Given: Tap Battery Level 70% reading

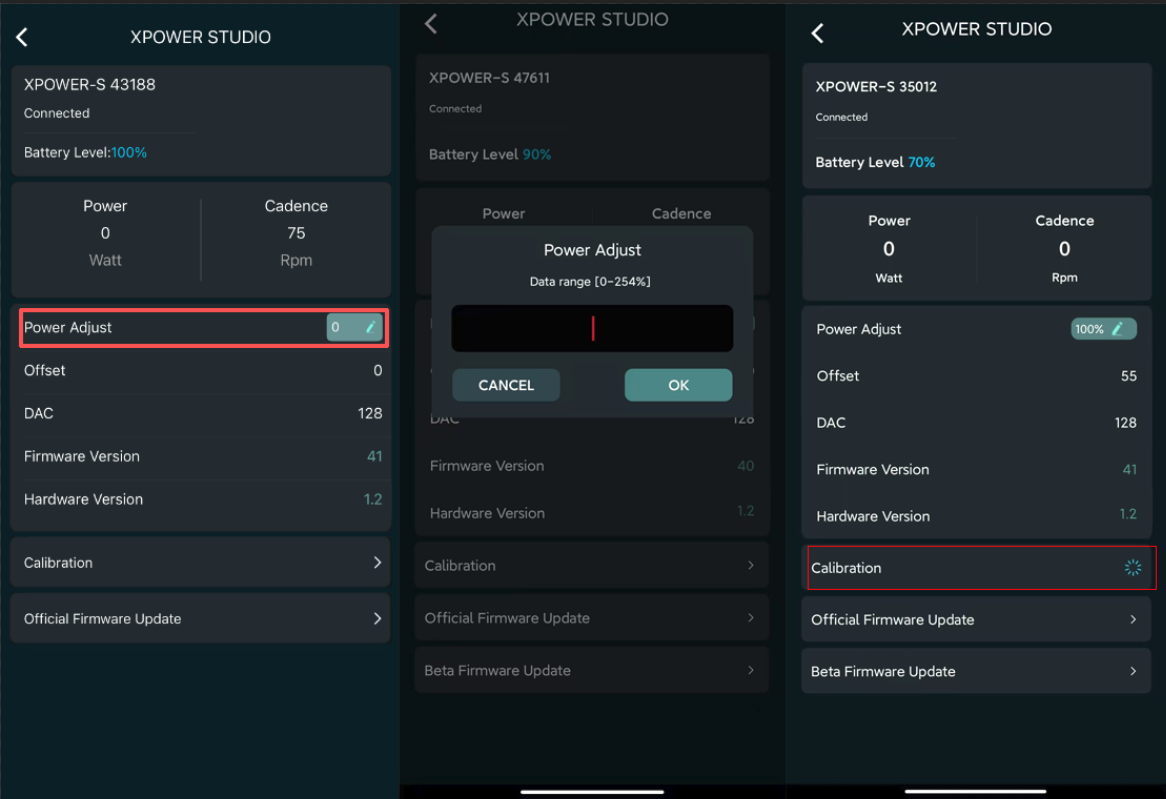Looking at the screenshot, I should tap(921, 162).
